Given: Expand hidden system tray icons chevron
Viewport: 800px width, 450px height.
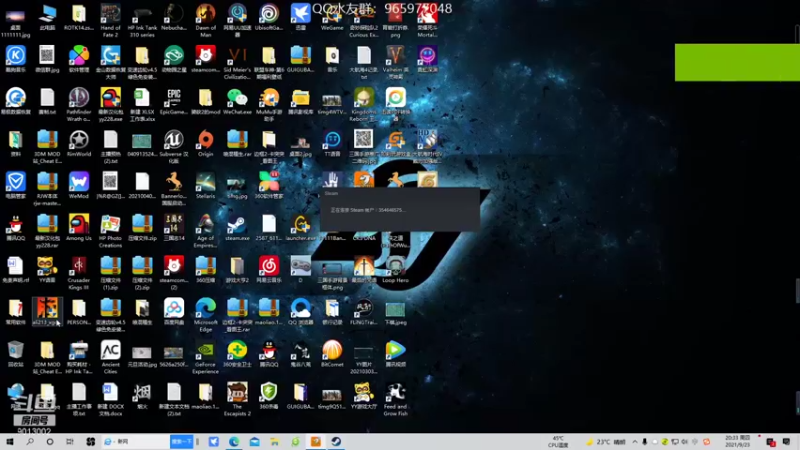Looking at the screenshot, I should pyautogui.click(x=635, y=442).
